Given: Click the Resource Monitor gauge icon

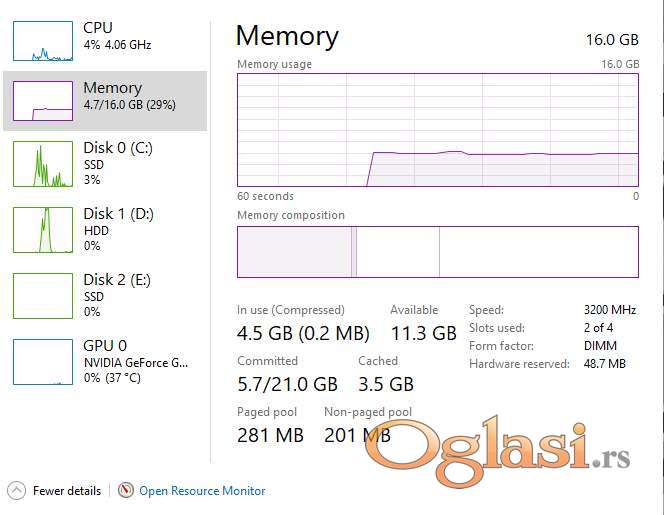Looking at the screenshot, I should pyautogui.click(x=126, y=491).
